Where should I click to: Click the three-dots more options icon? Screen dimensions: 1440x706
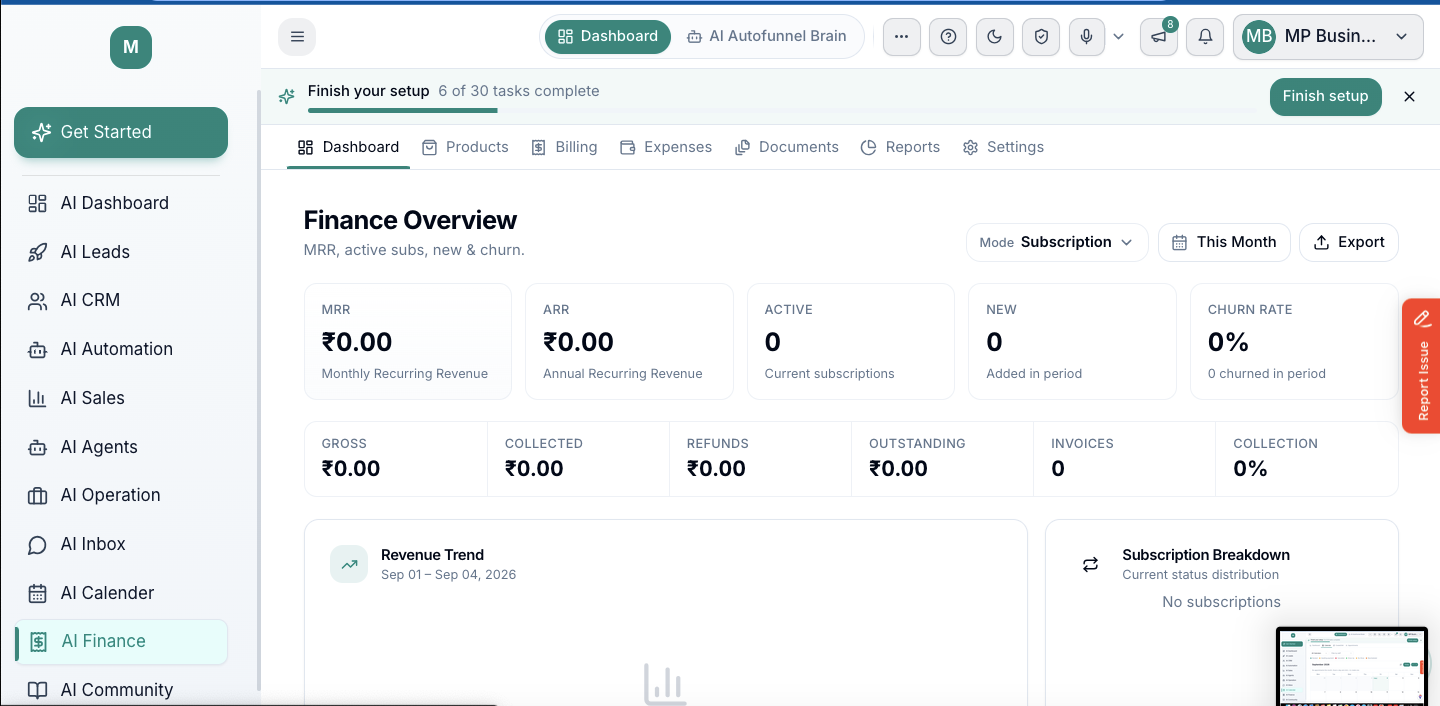tap(902, 37)
